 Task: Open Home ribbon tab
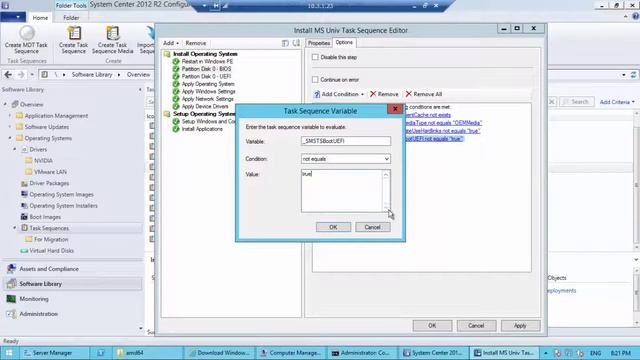40,18
